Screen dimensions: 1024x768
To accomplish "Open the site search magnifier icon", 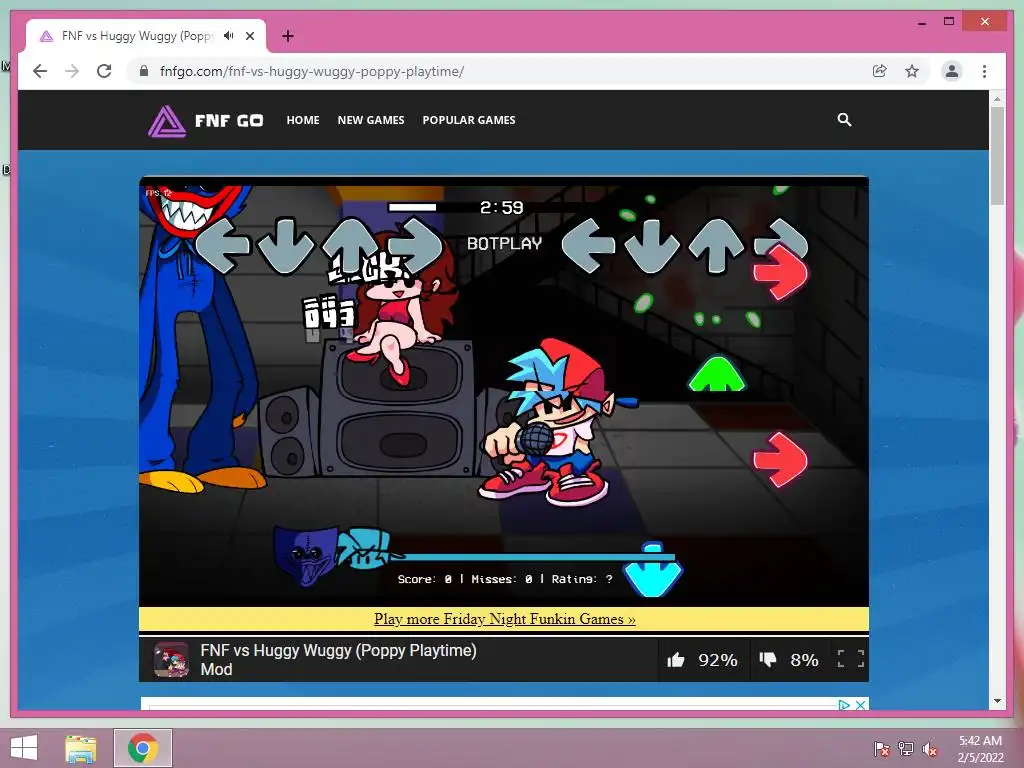I will [x=844, y=120].
